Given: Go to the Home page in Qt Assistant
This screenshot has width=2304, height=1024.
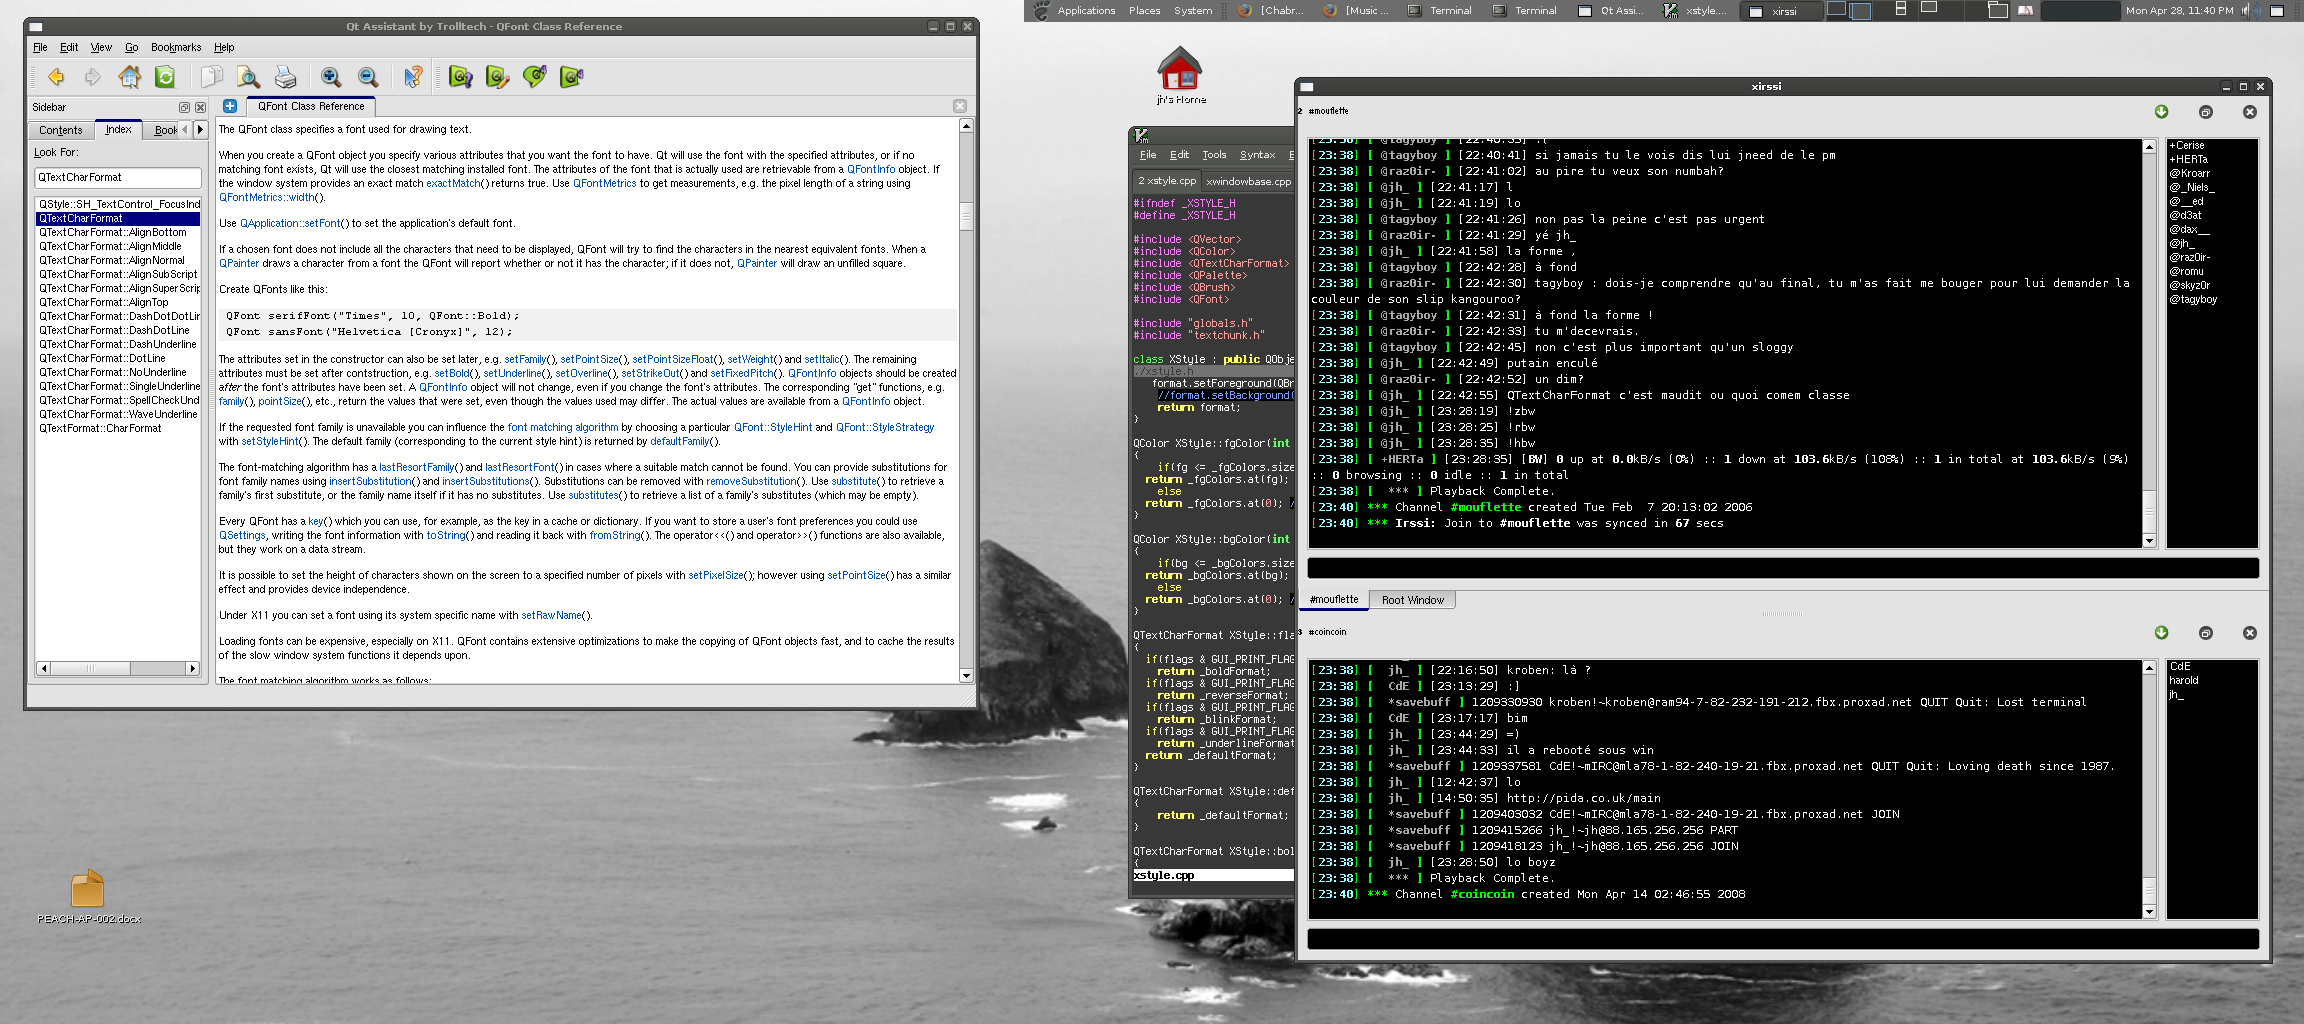Looking at the screenshot, I should point(129,77).
